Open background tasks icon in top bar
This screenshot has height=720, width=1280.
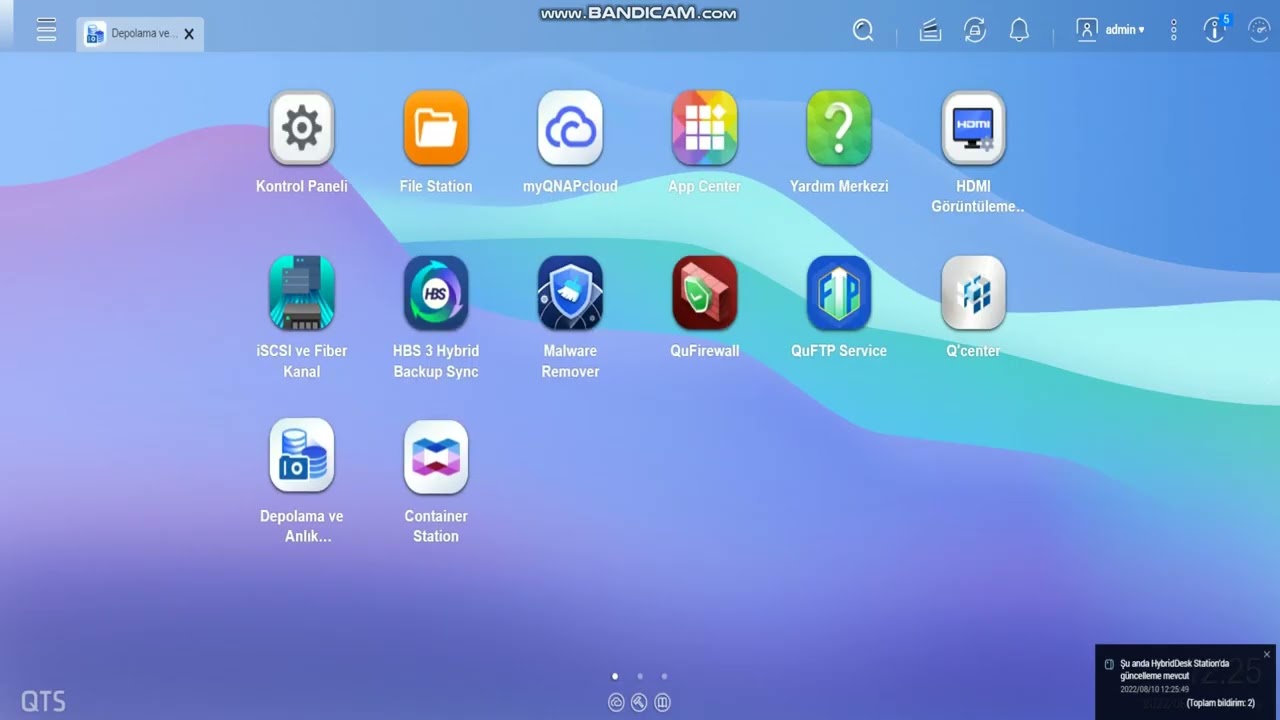(x=930, y=31)
